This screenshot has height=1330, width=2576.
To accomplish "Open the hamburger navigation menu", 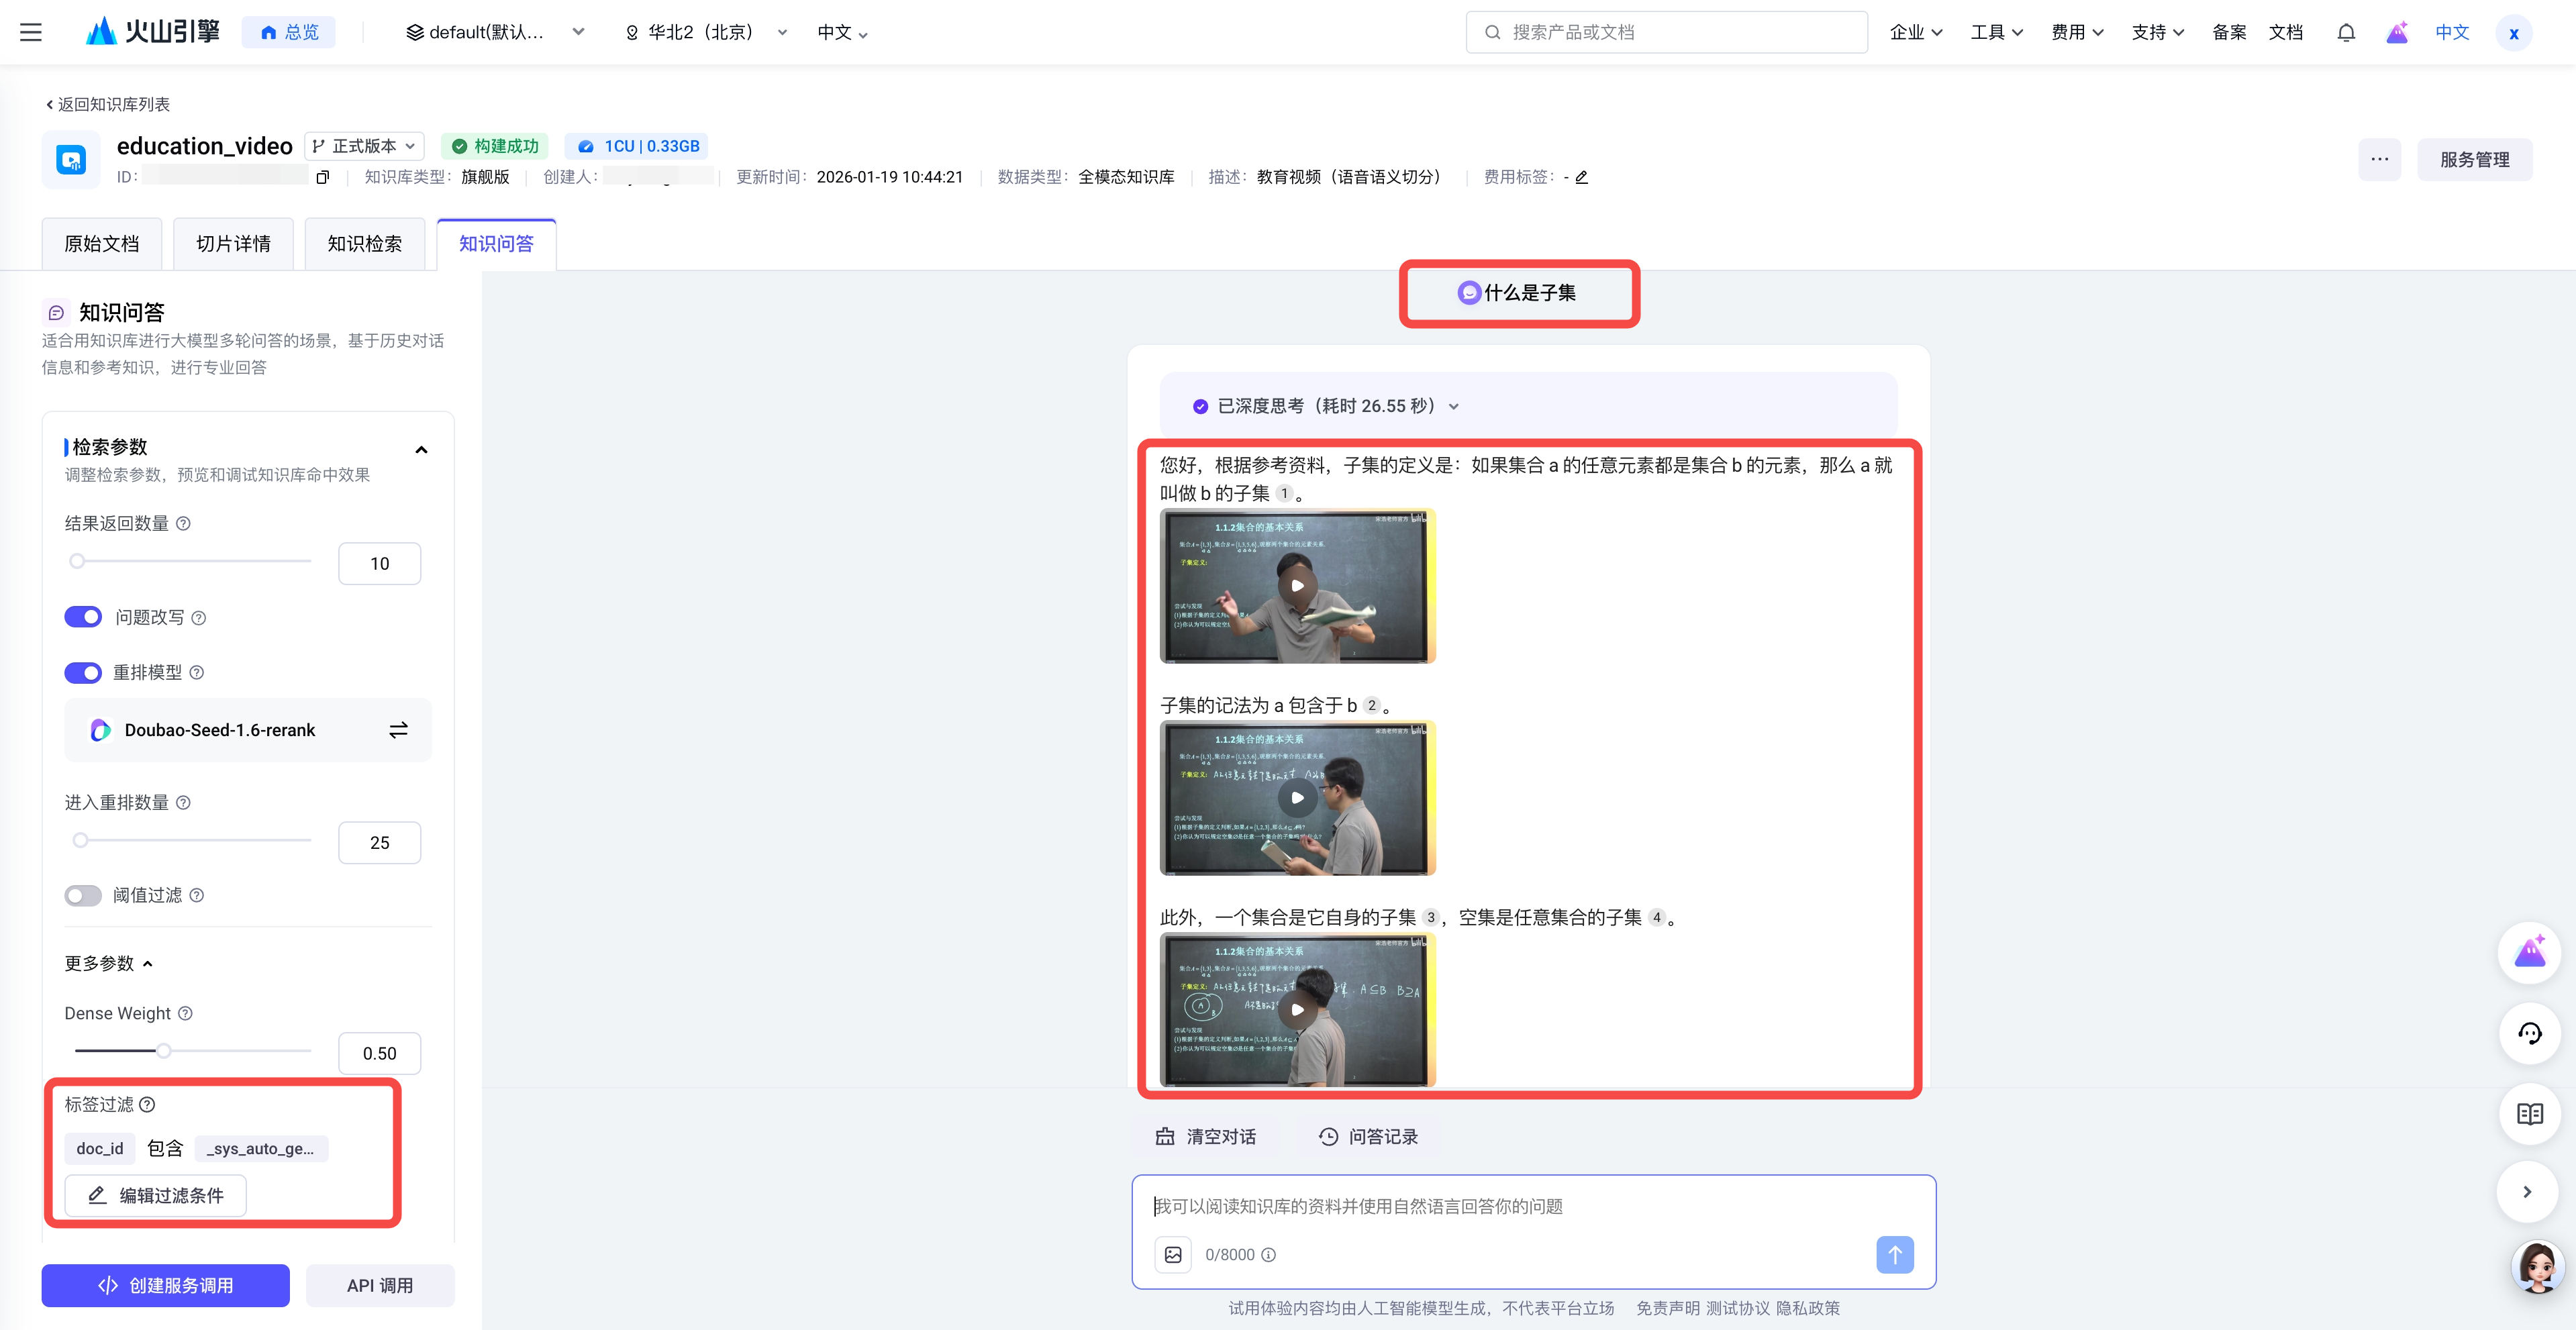I will (x=31, y=32).
